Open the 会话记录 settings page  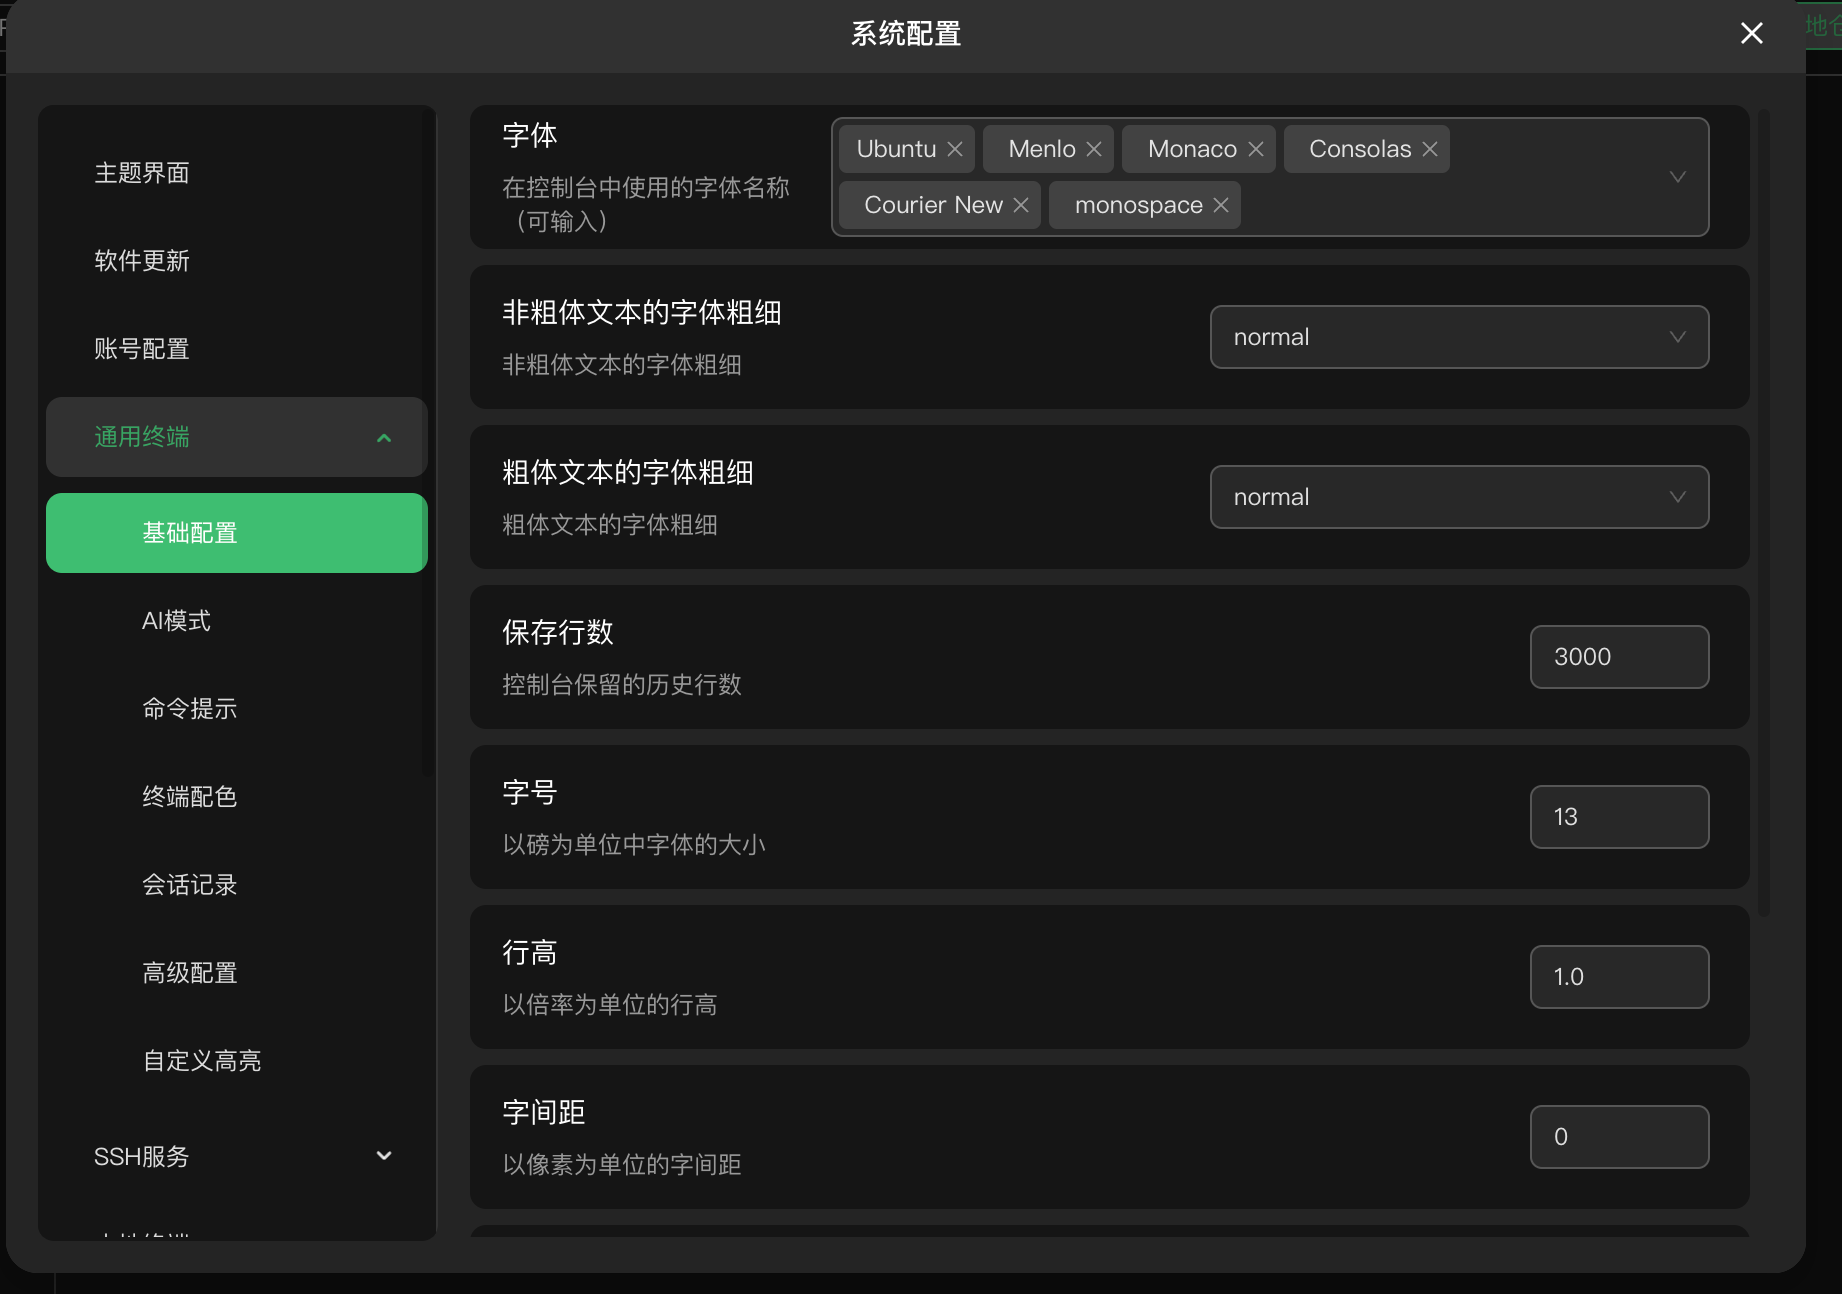[x=190, y=884]
